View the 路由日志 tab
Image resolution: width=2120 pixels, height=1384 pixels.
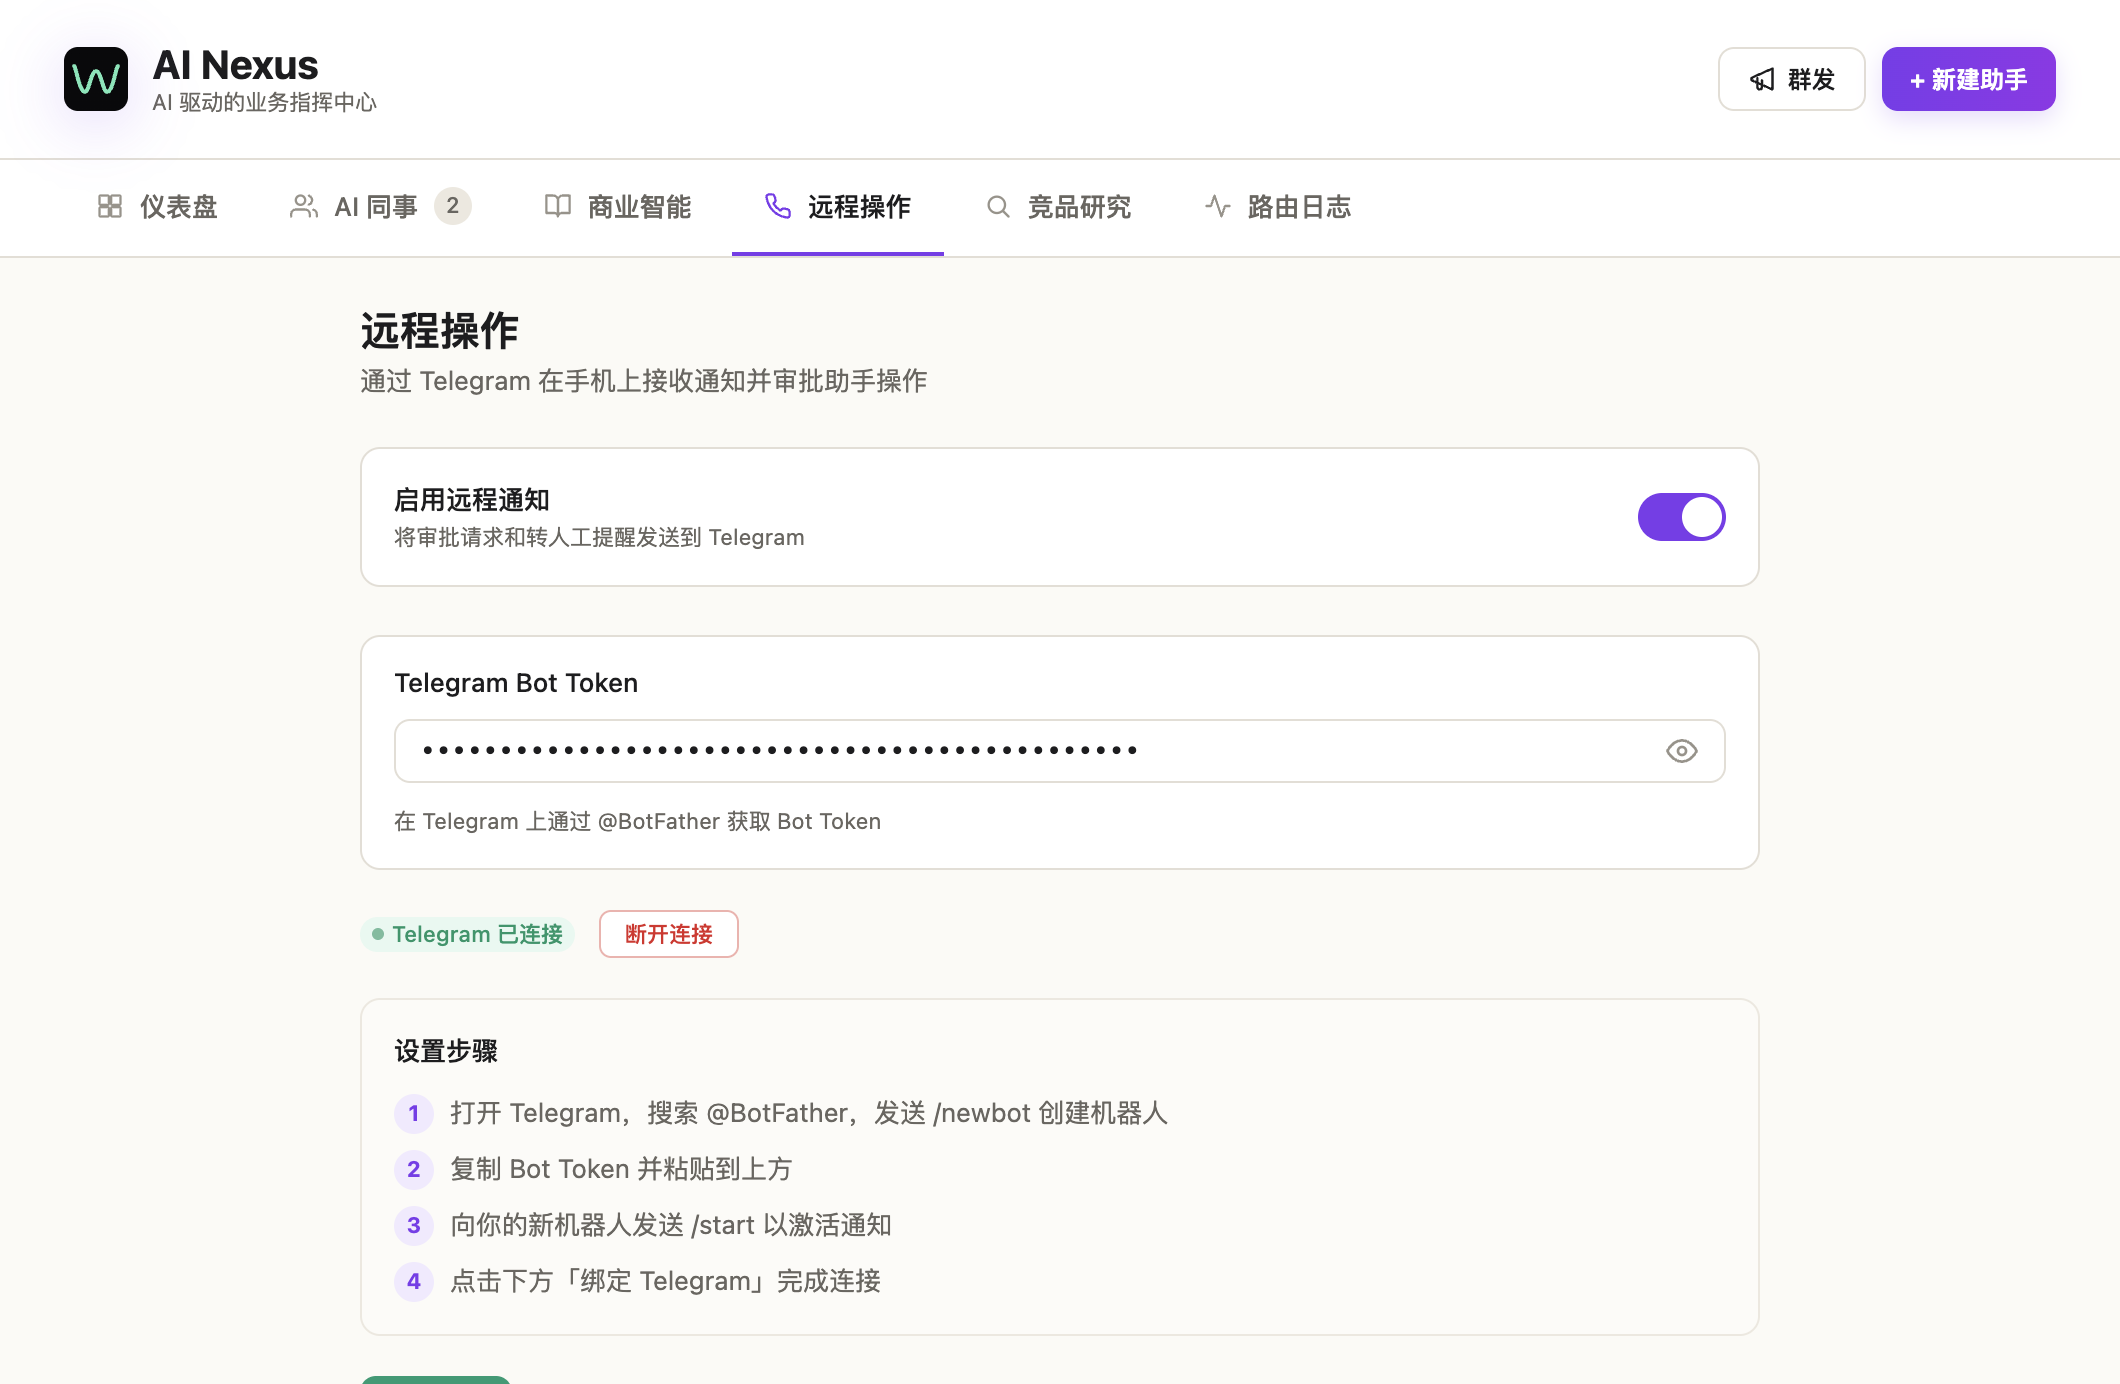click(1278, 207)
